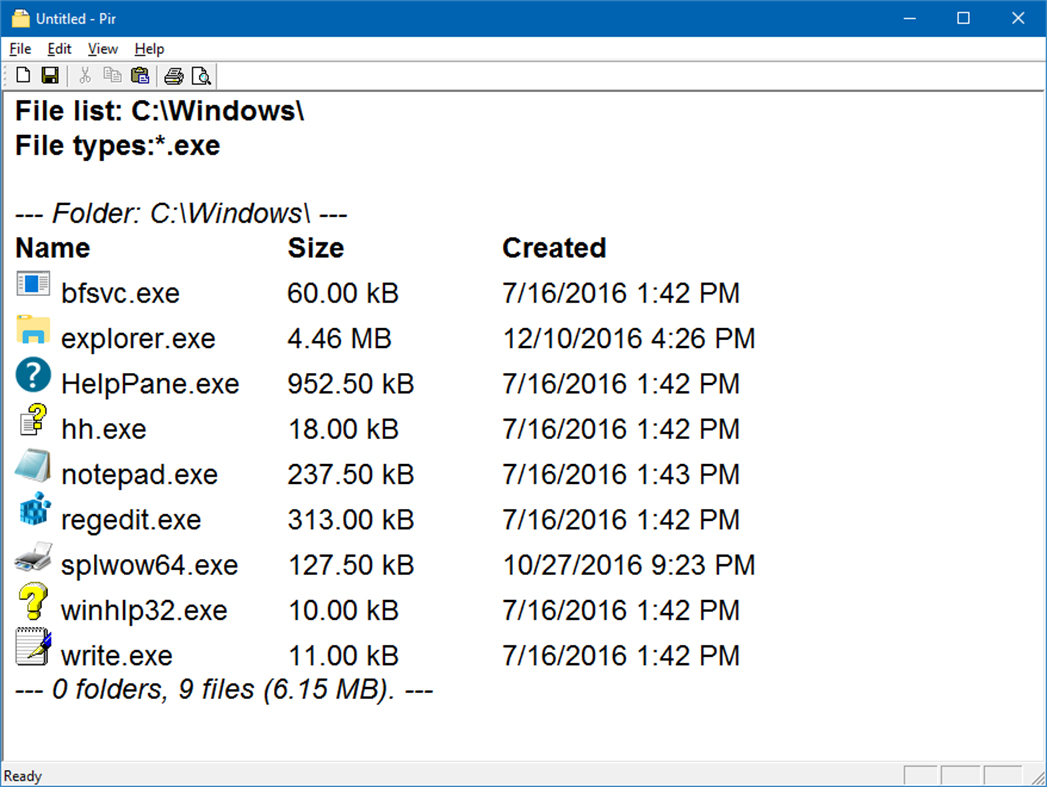Click the HelpPane.exe question mark icon

point(33,374)
